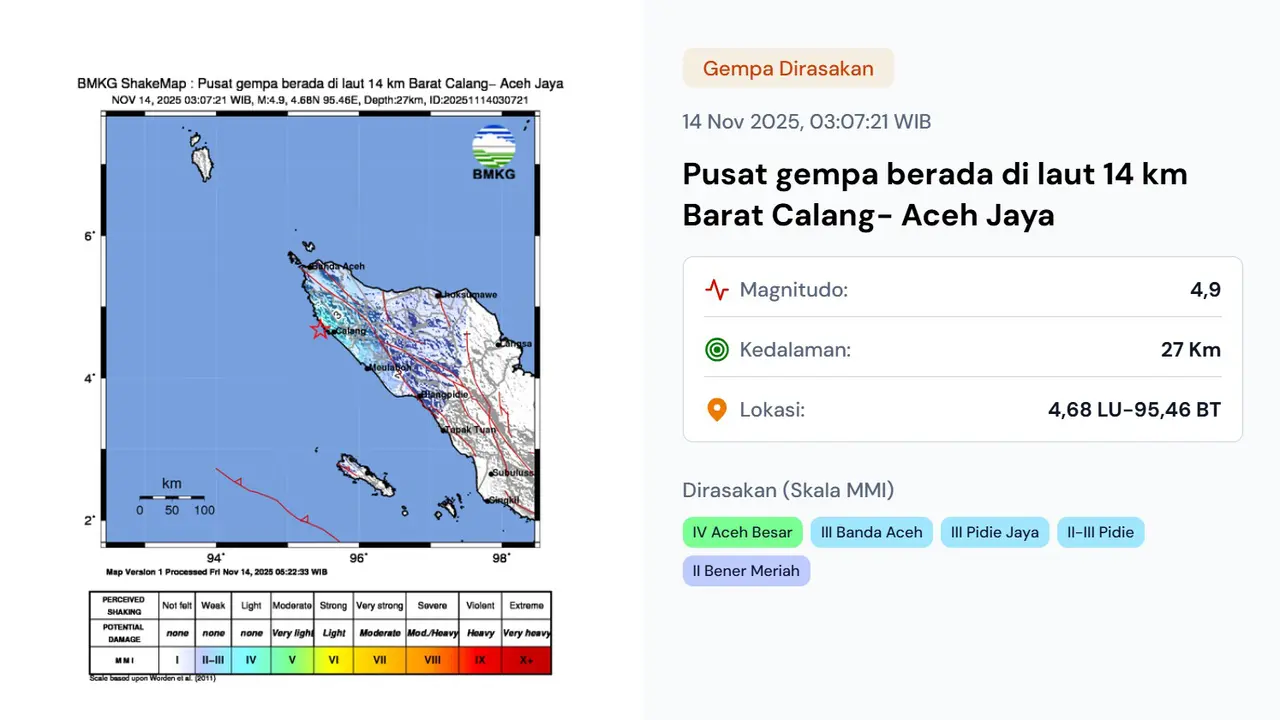Click the red magnitude waveform icon
Image resolution: width=1280 pixels, height=720 pixels.
coord(717,290)
